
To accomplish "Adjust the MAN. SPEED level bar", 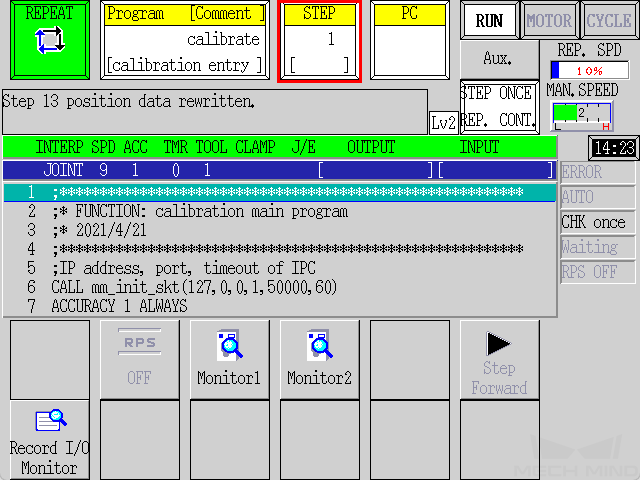I will 582,116.
